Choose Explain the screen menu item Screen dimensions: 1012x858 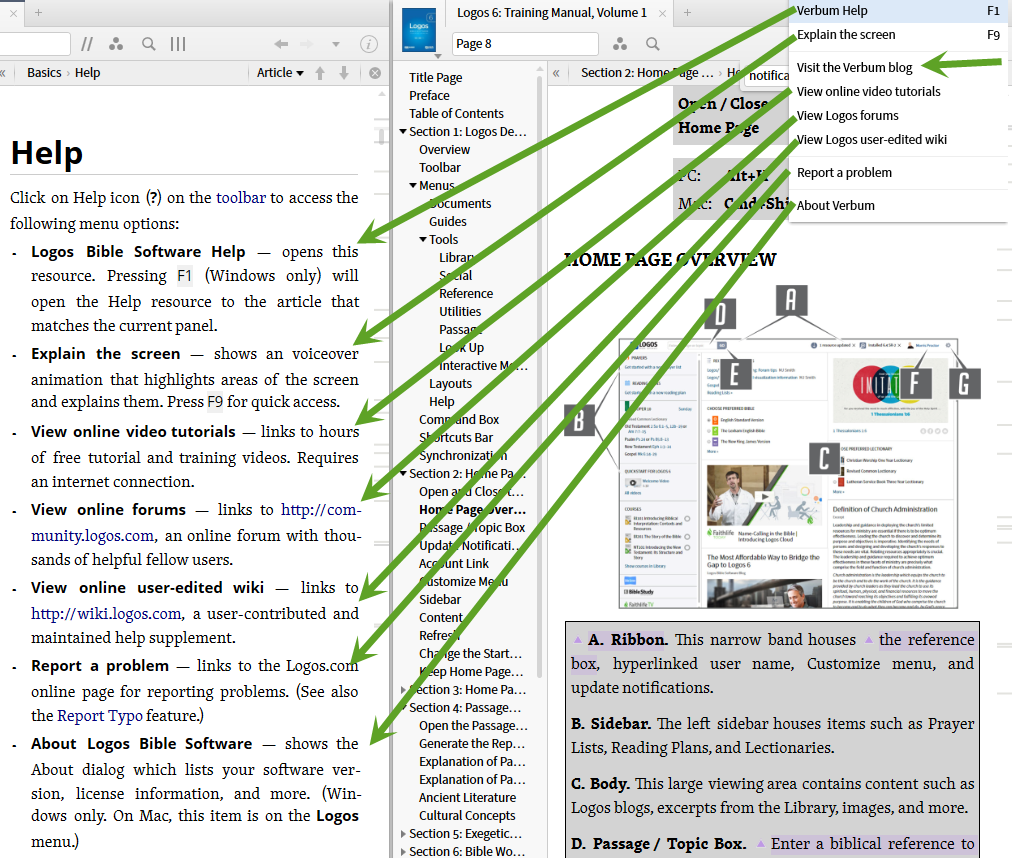[898, 35]
